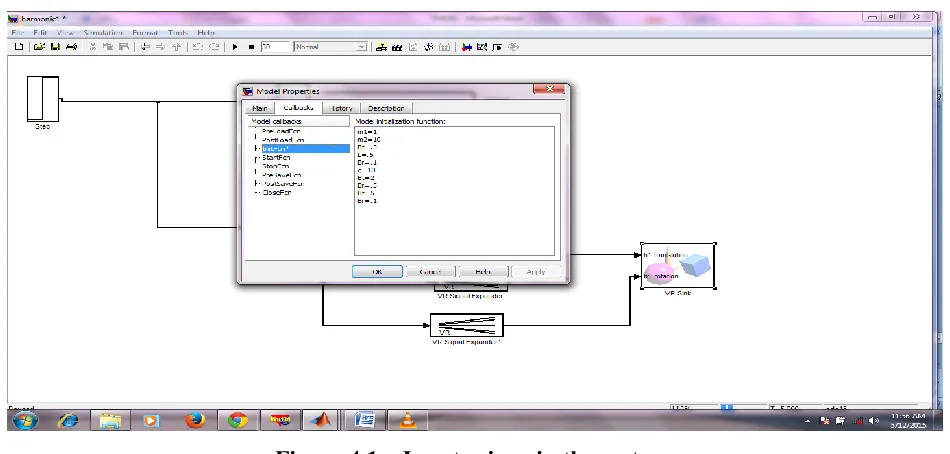Switch to the Description tab
Image resolution: width=950 pixels, height=454 pixels.
coord(386,108)
